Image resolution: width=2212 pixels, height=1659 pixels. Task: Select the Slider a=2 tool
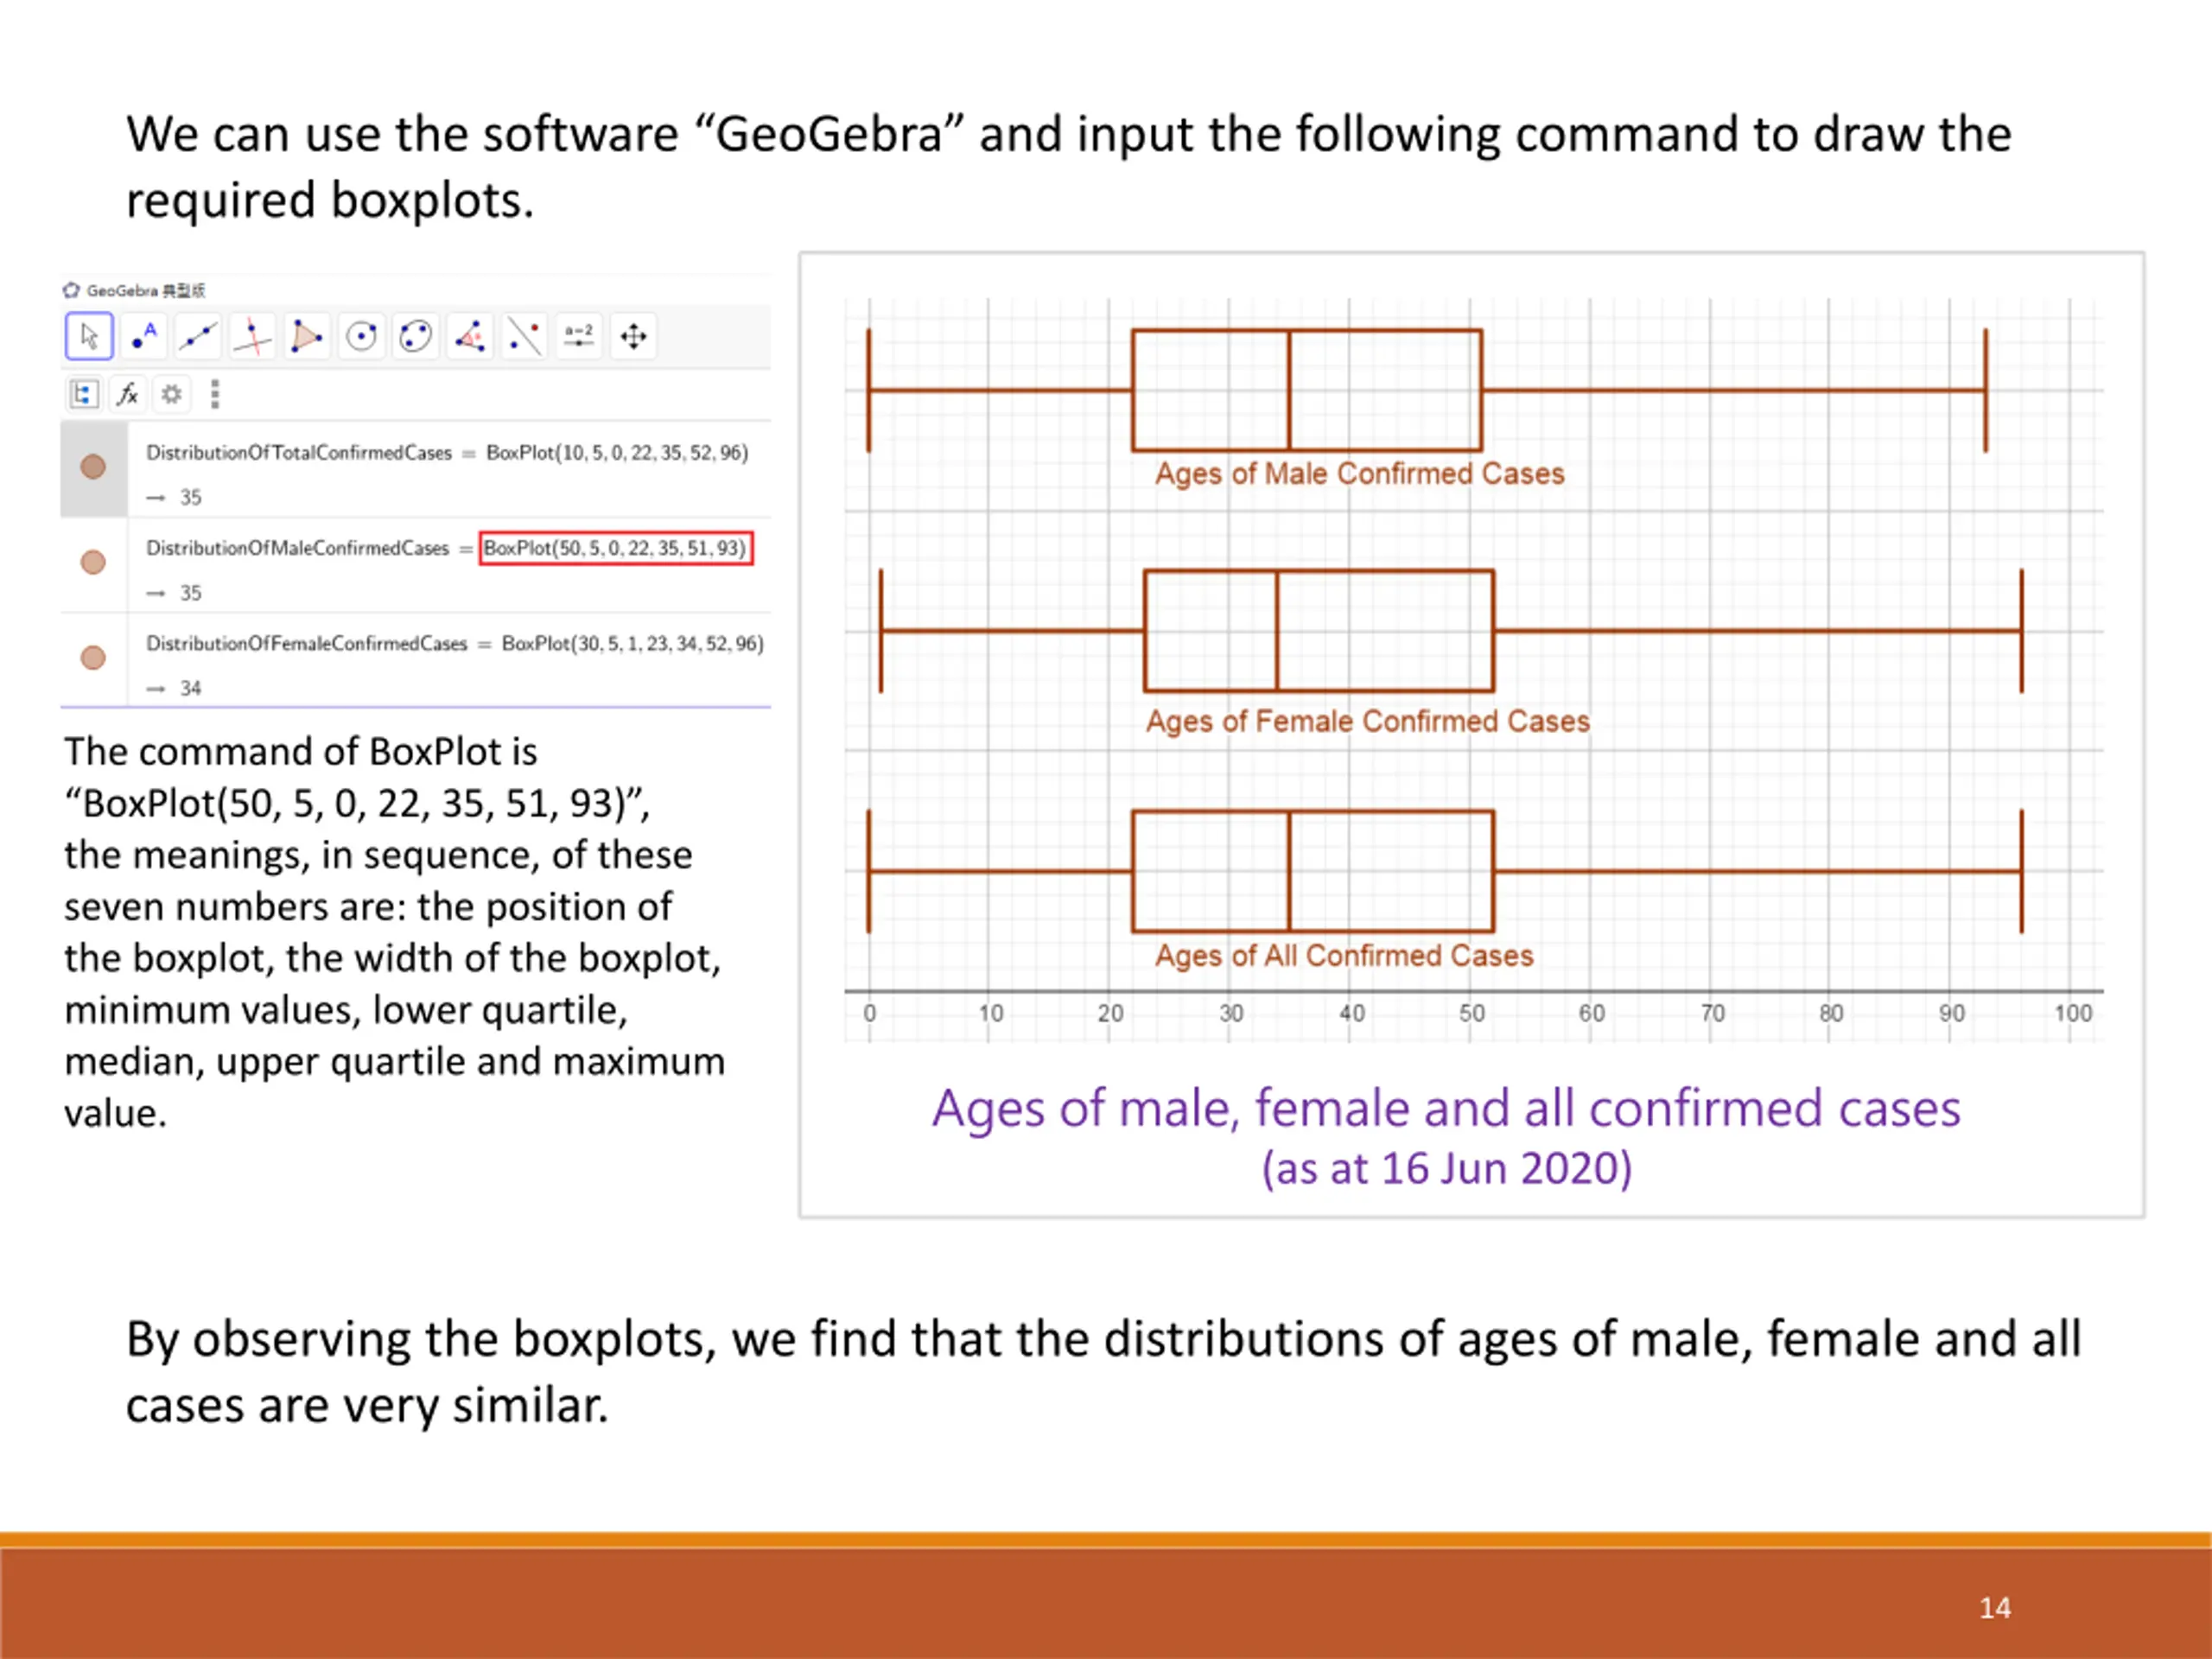click(578, 336)
